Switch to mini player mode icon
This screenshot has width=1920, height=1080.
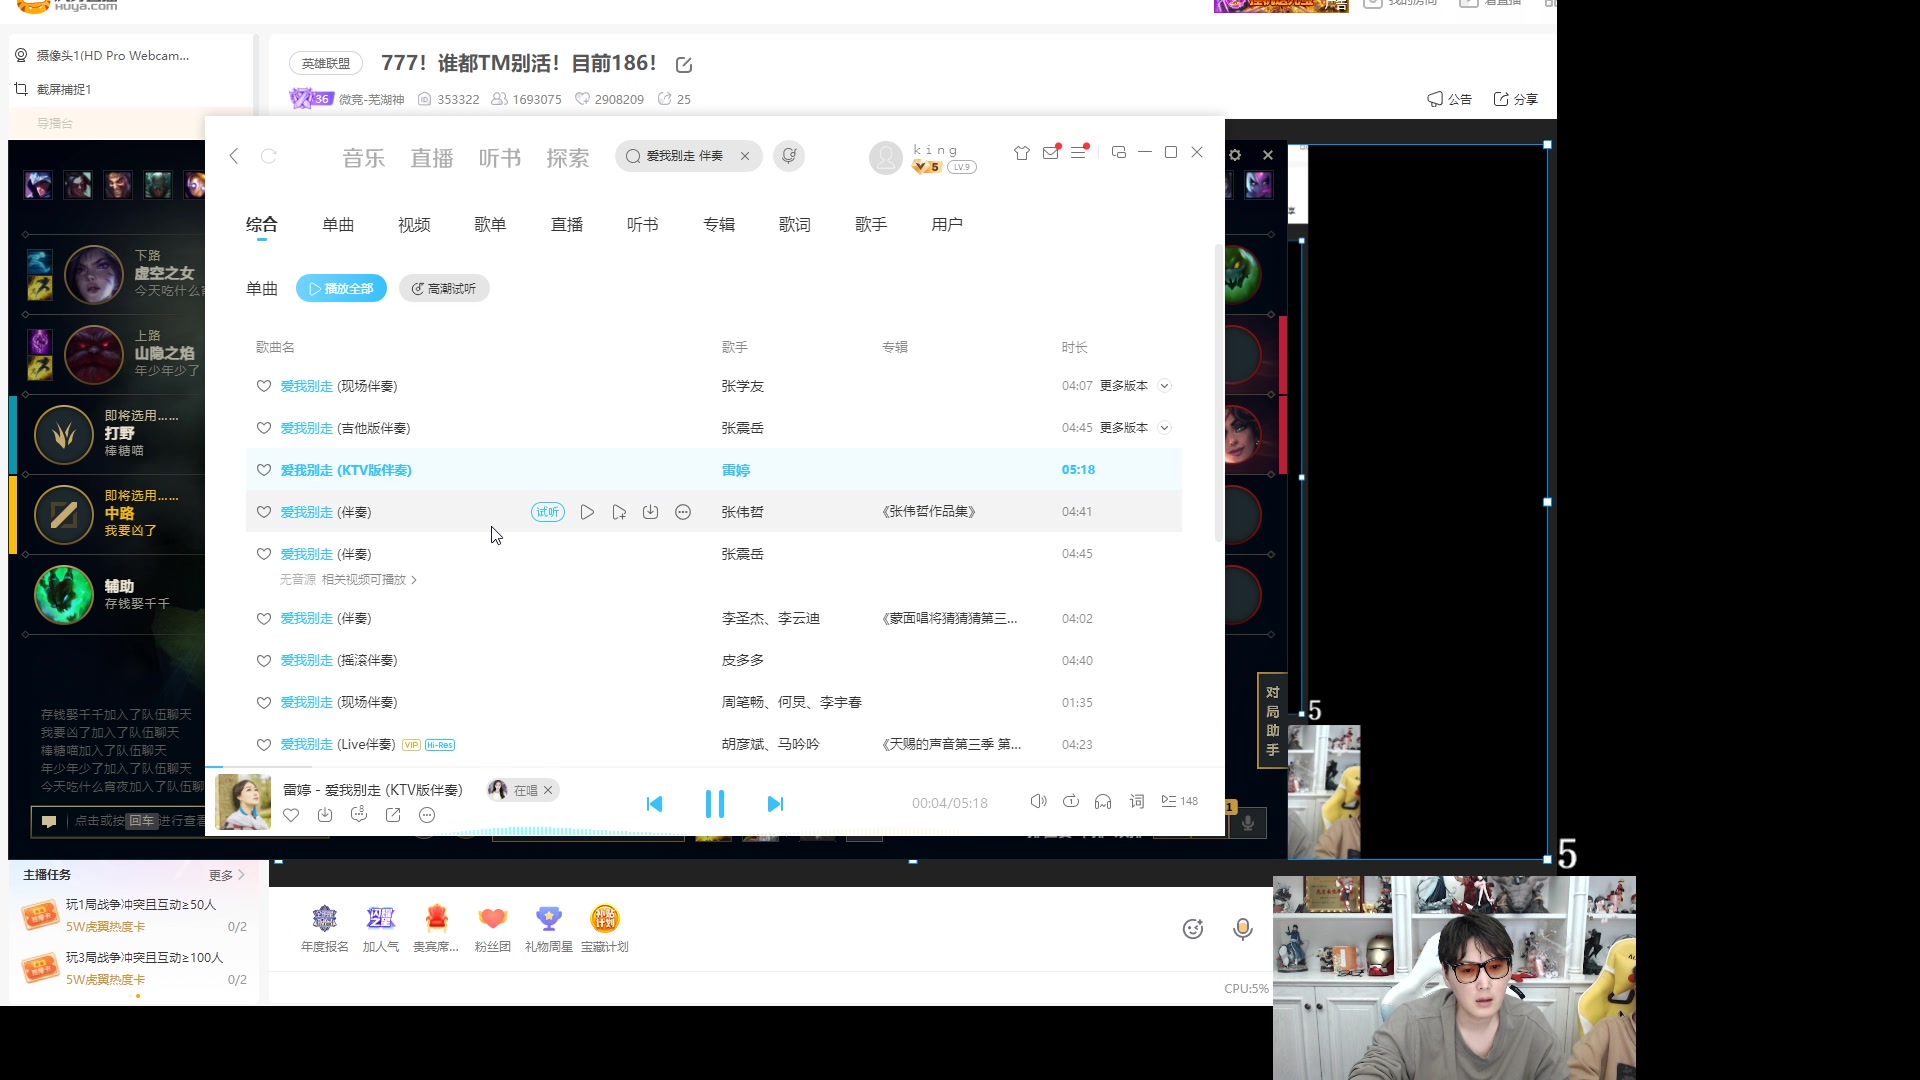[1119, 152]
